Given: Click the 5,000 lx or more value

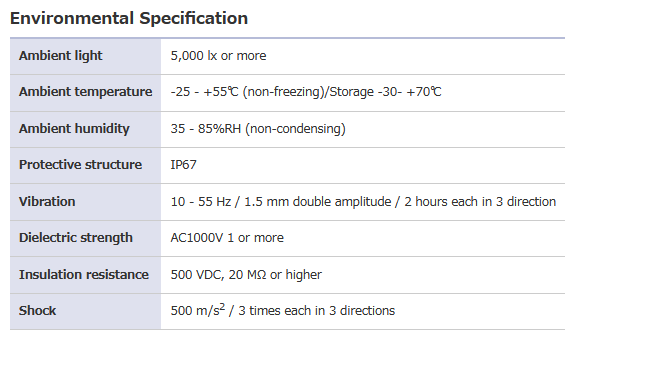Looking at the screenshot, I should click(218, 56).
